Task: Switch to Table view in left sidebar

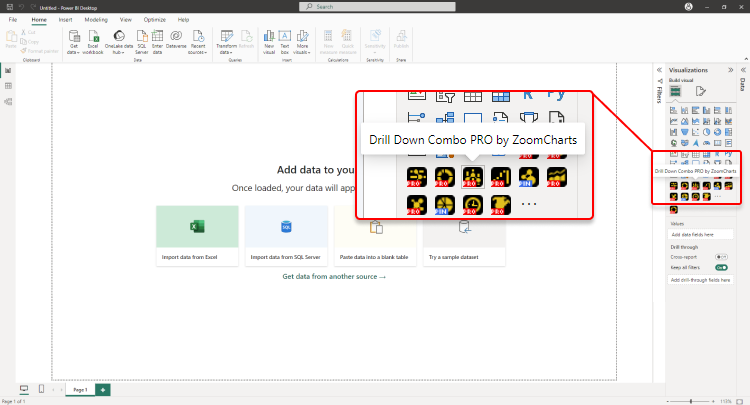Action: [x=8, y=86]
